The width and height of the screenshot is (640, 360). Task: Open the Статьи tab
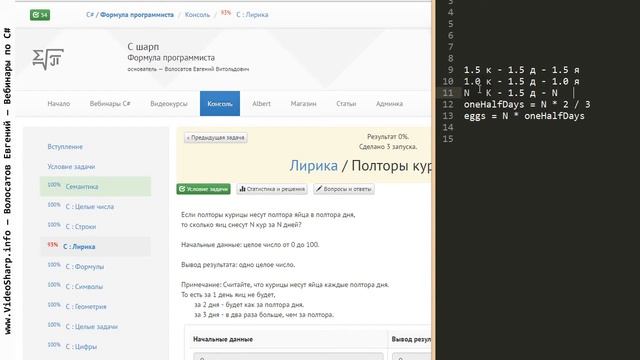(x=346, y=104)
